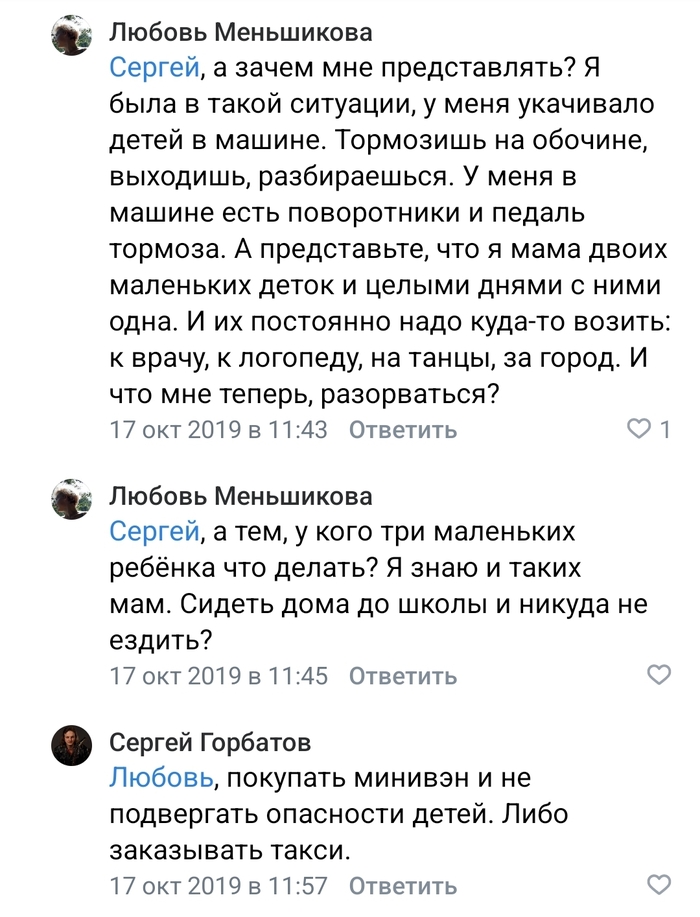Click the Сергей mention before 'а зачем мне представлять'
The height and width of the screenshot is (917, 700).
point(155,68)
